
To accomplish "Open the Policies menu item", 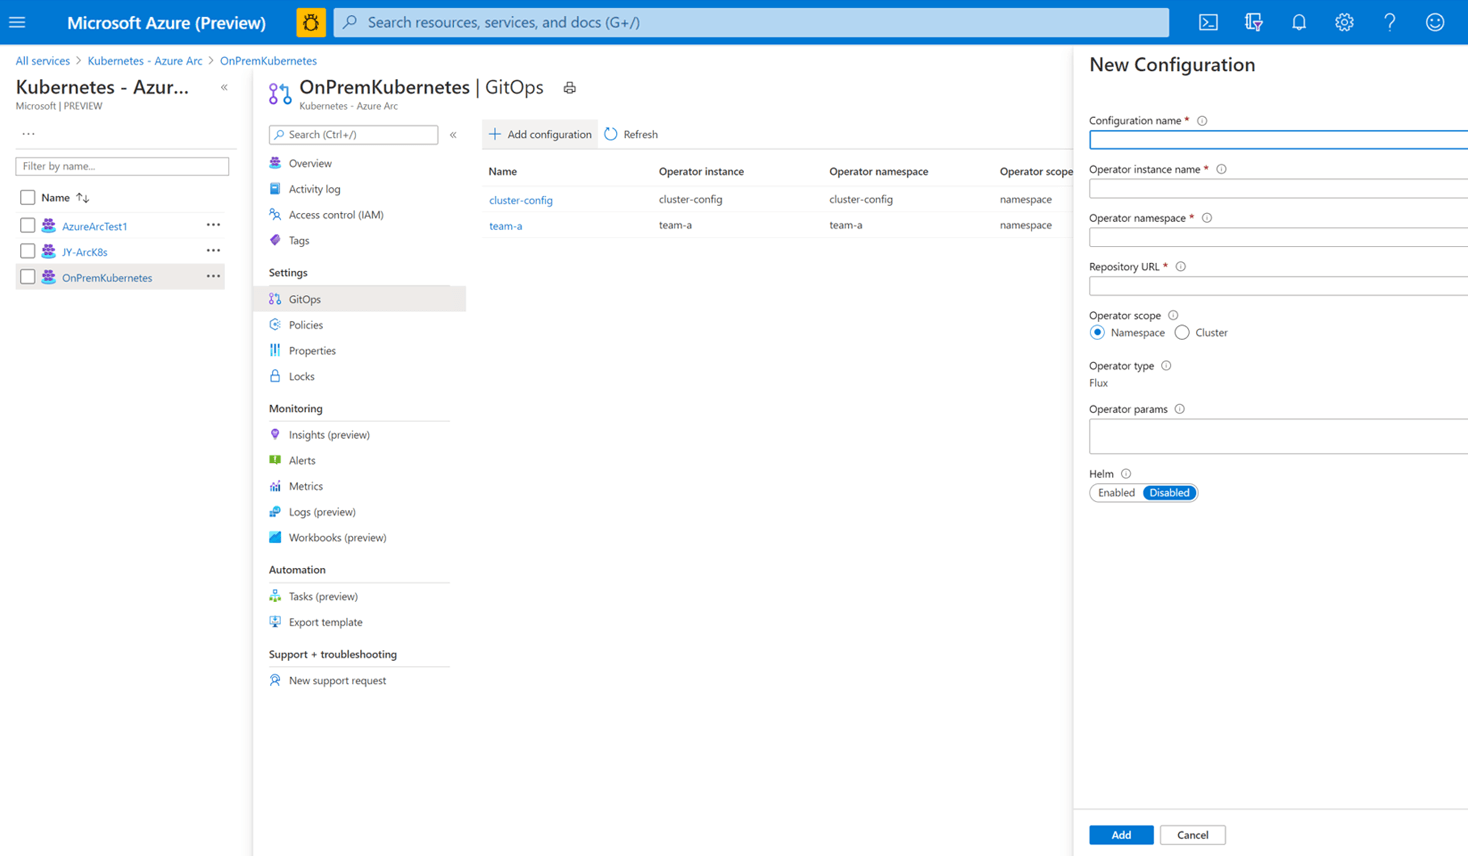I will point(305,325).
